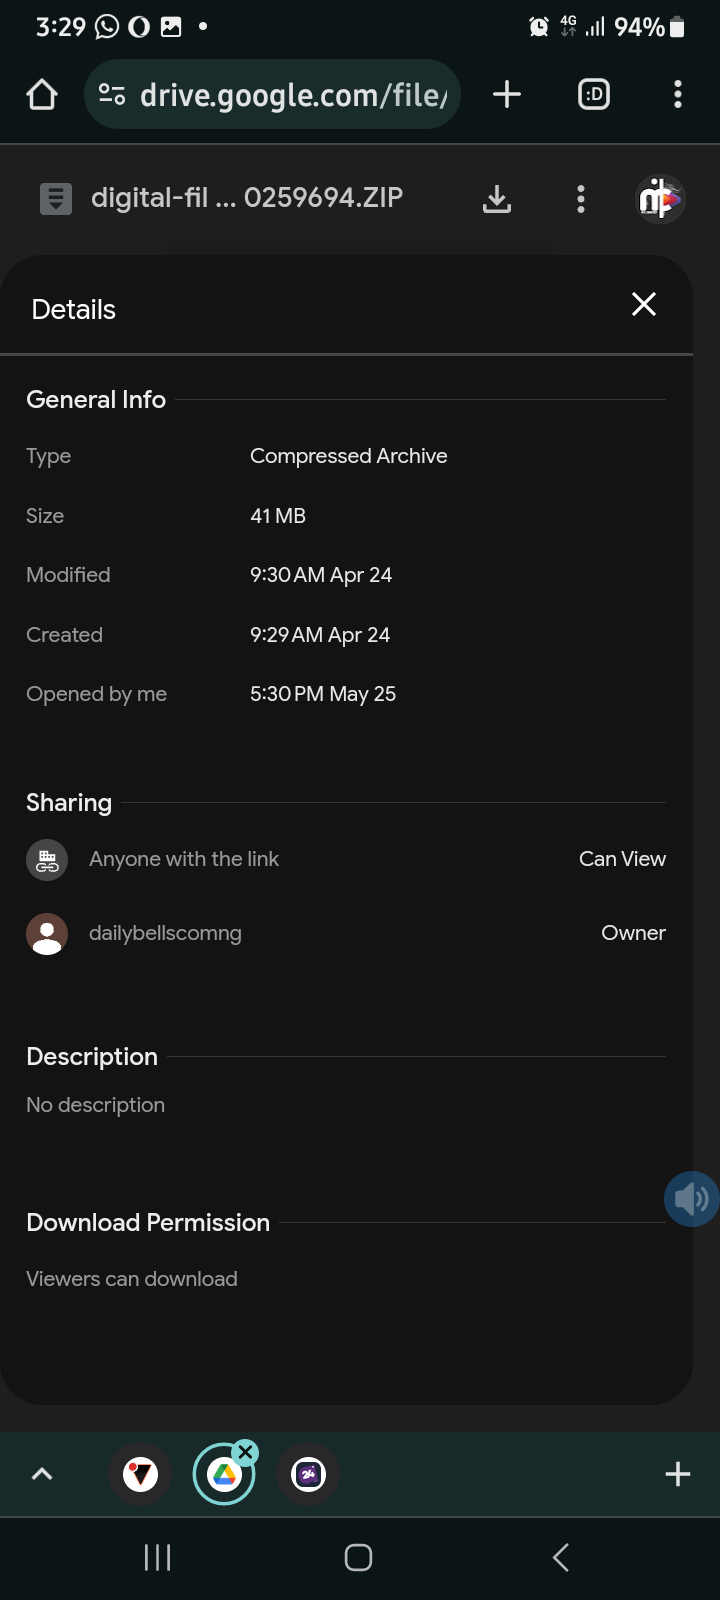Open the tab switcher icon

[x=594, y=95]
